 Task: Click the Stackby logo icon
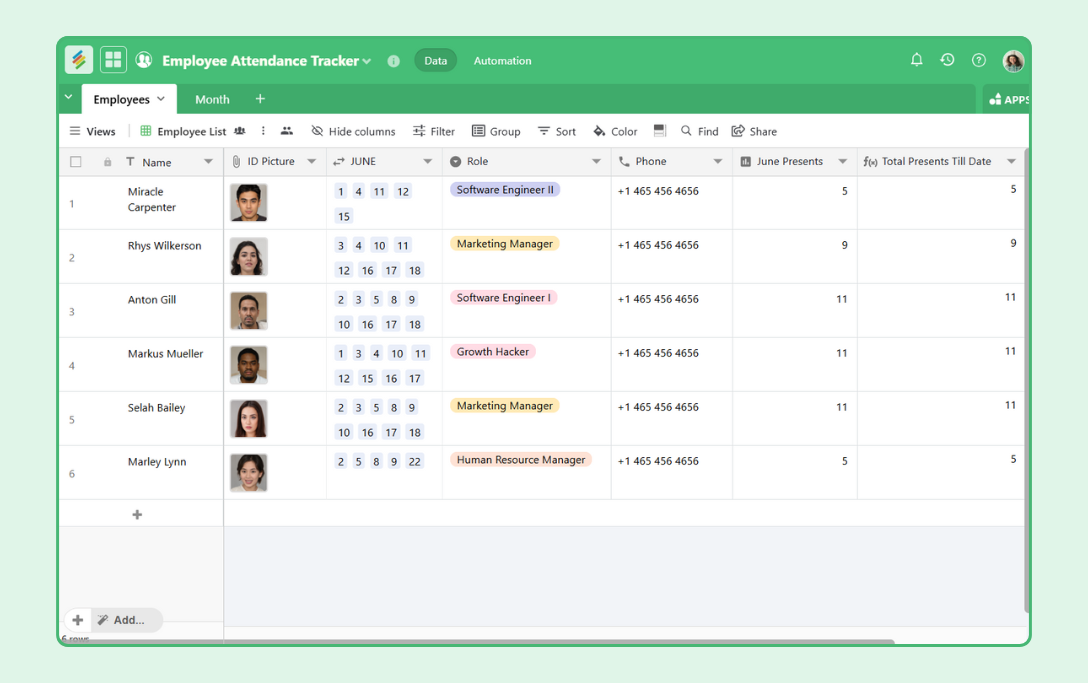[79, 60]
